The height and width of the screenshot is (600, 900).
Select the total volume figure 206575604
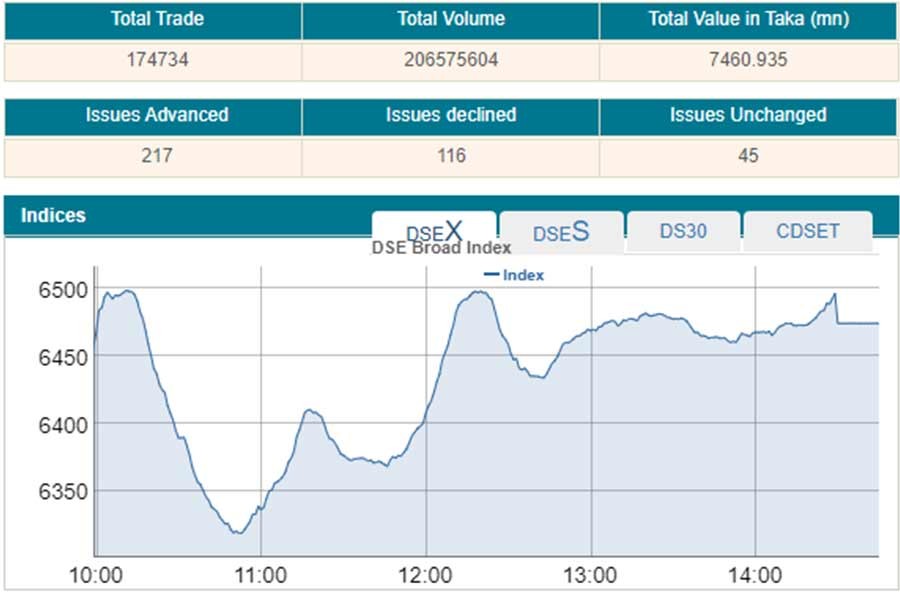tap(450, 60)
